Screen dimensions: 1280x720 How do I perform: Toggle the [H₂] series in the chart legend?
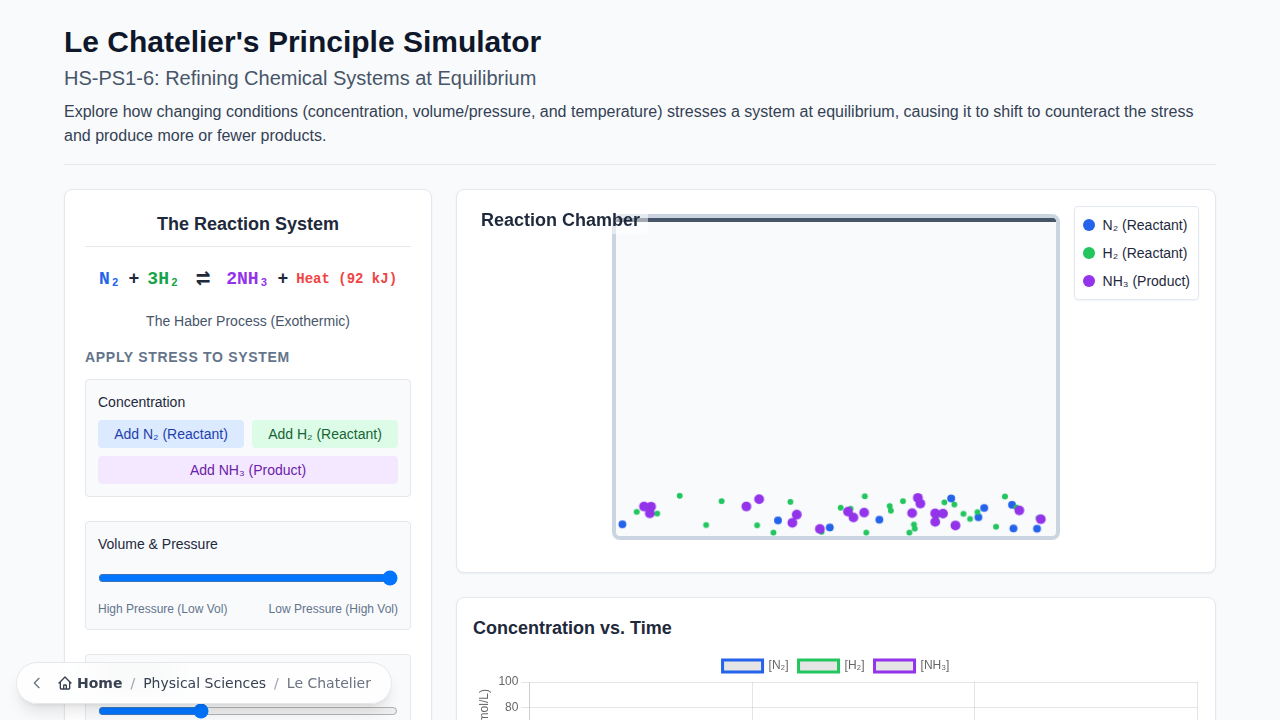818,665
